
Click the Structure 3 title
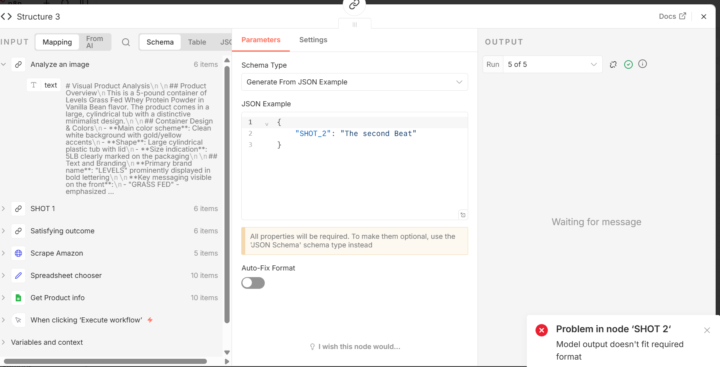38,17
